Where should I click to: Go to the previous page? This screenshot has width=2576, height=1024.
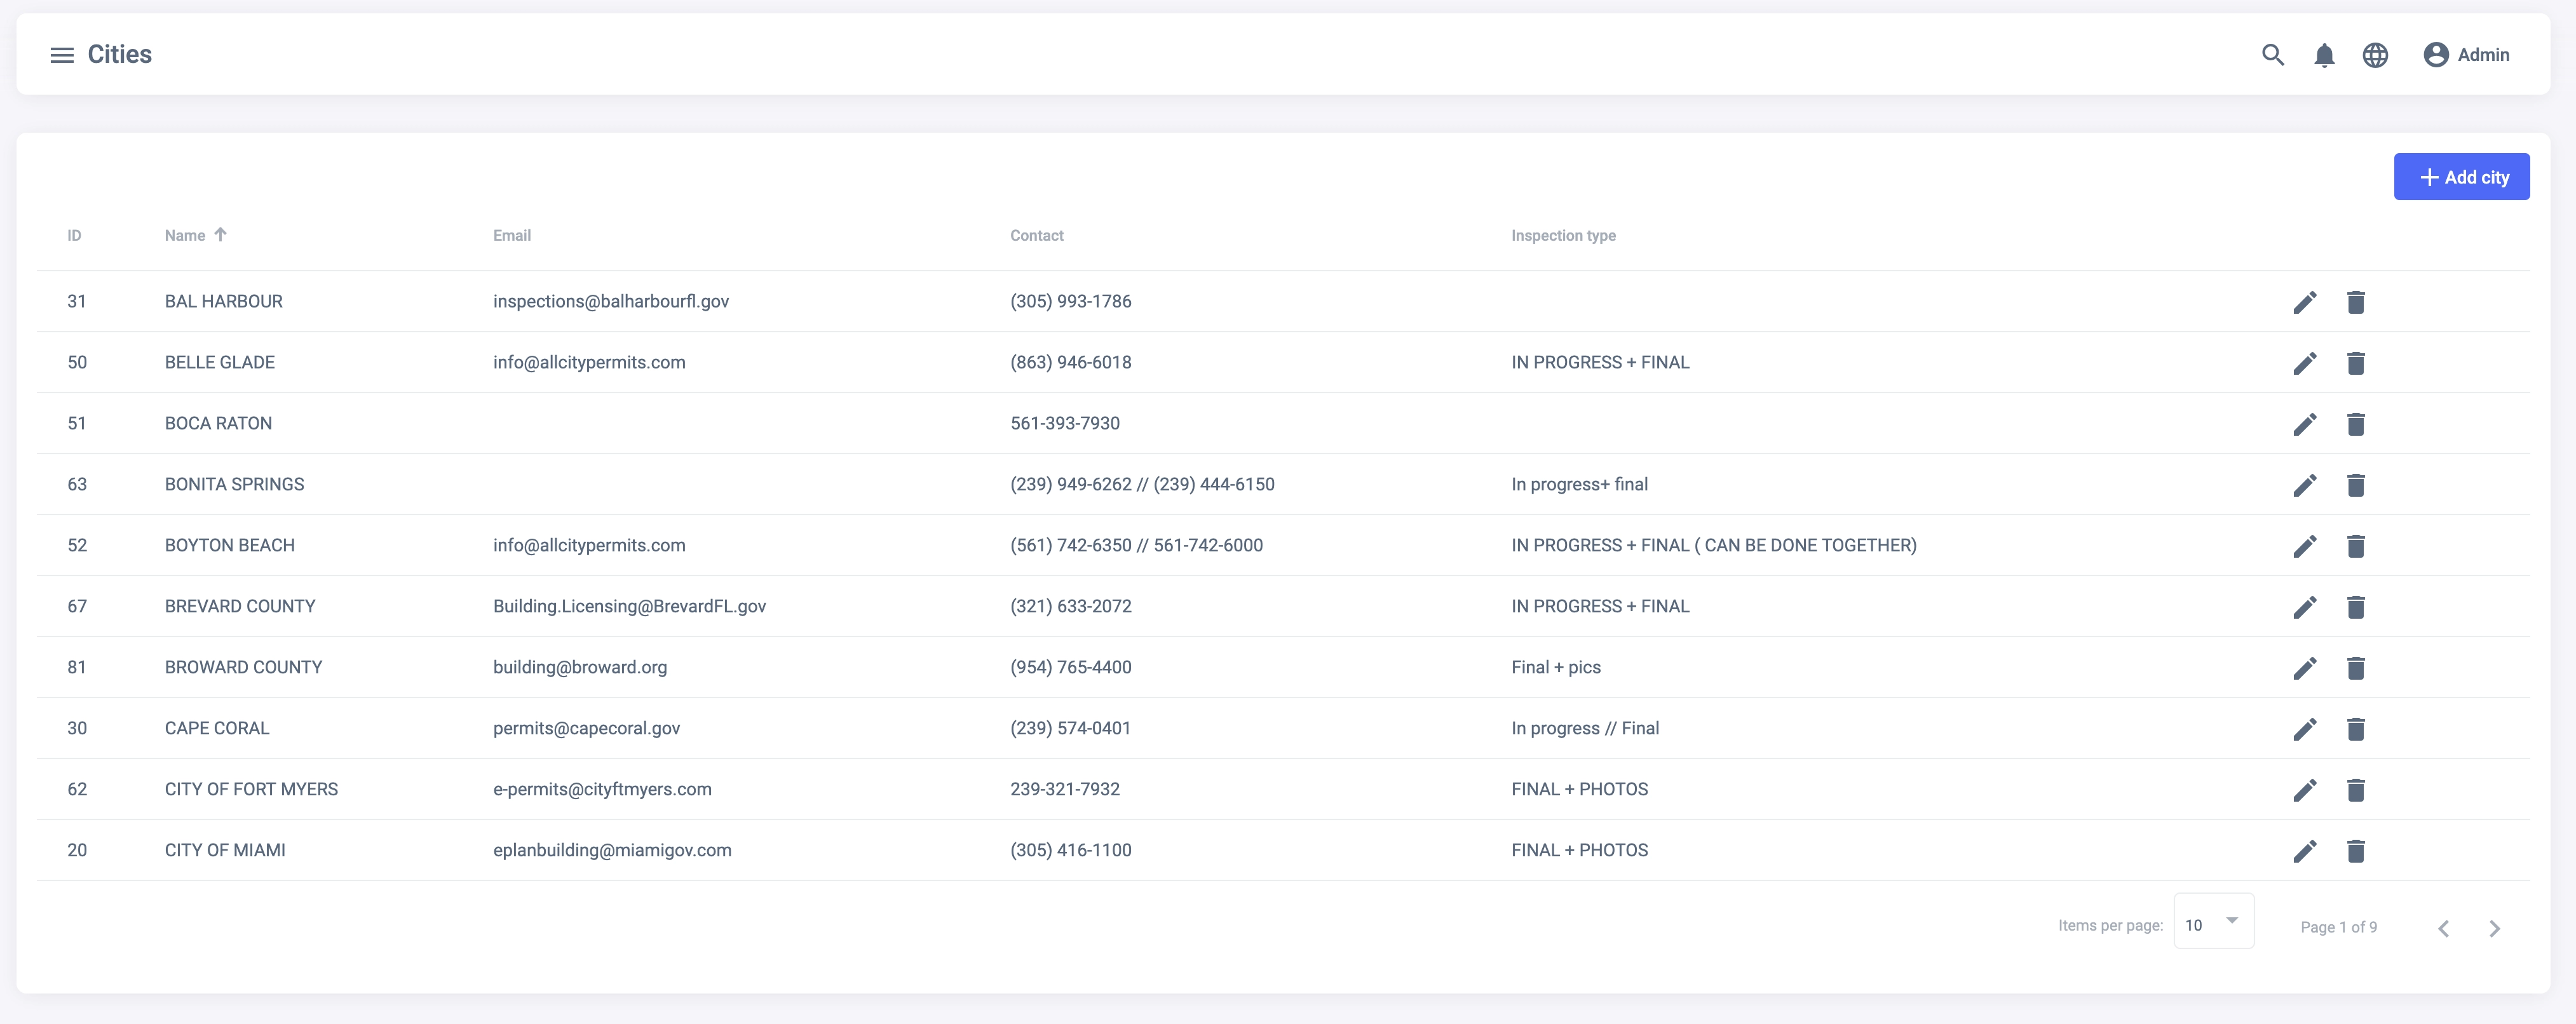coord(2443,928)
